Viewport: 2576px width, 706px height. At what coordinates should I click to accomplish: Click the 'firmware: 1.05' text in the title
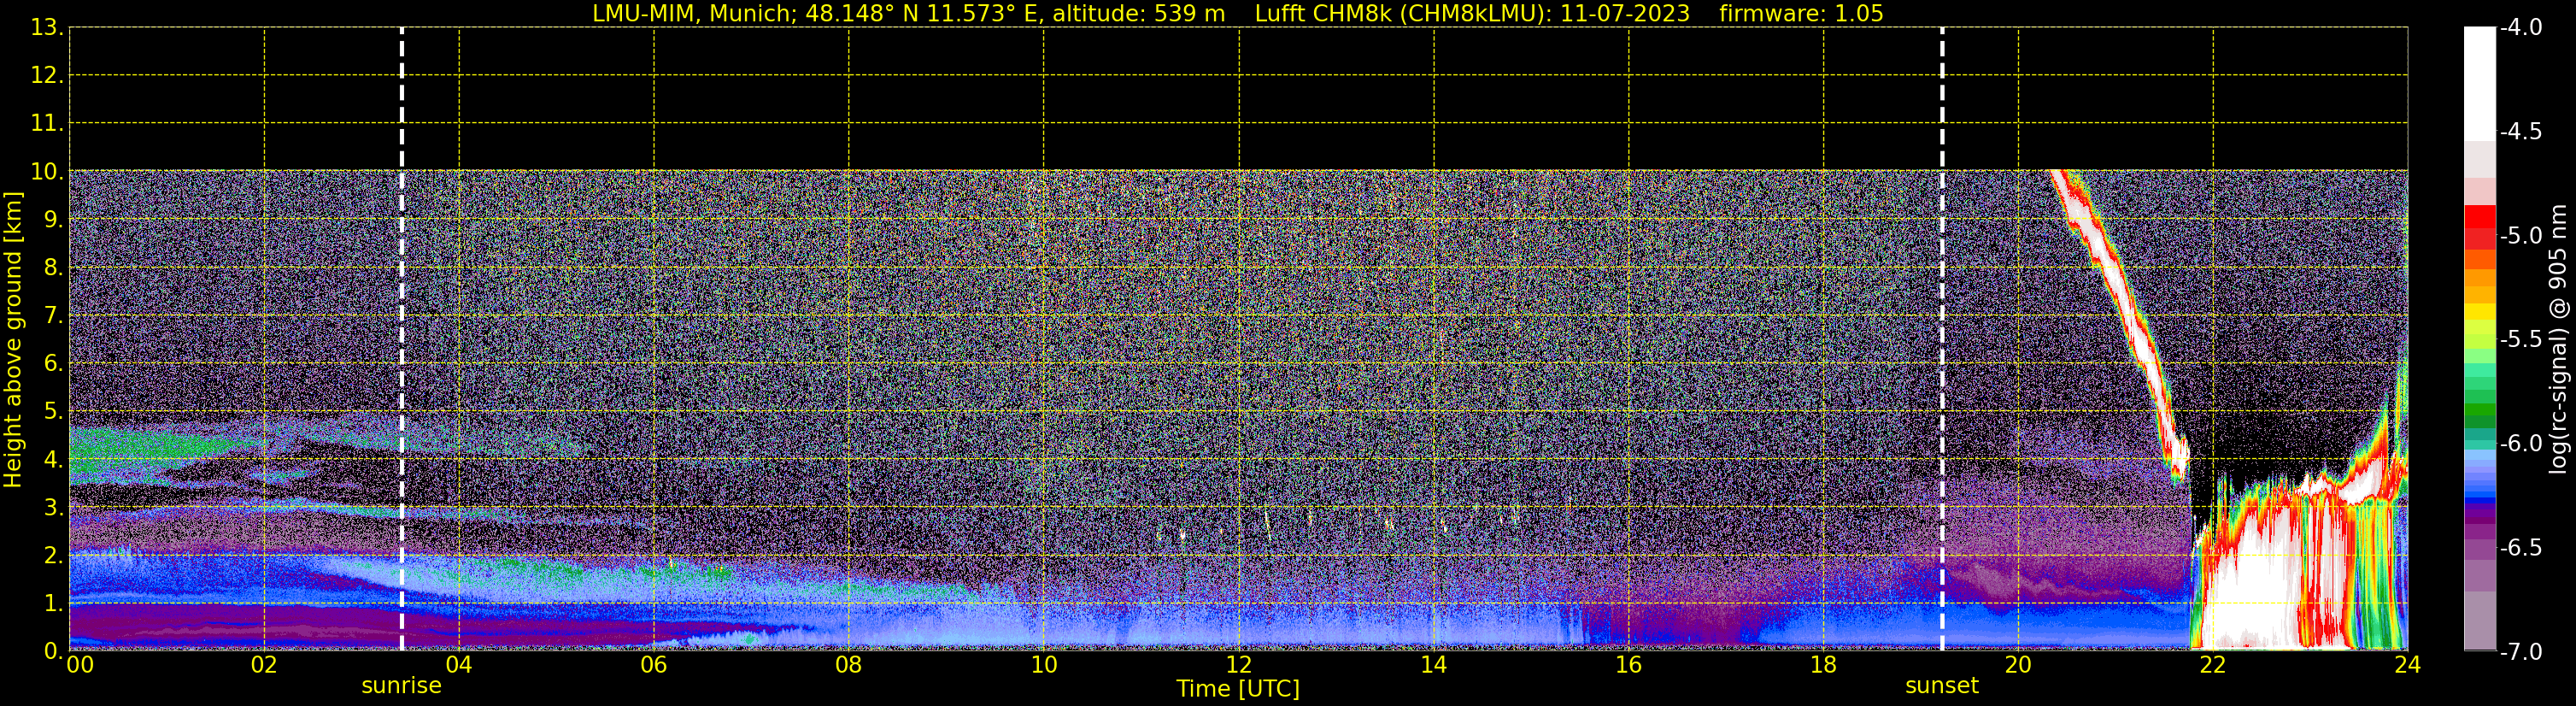(1801, 14)
